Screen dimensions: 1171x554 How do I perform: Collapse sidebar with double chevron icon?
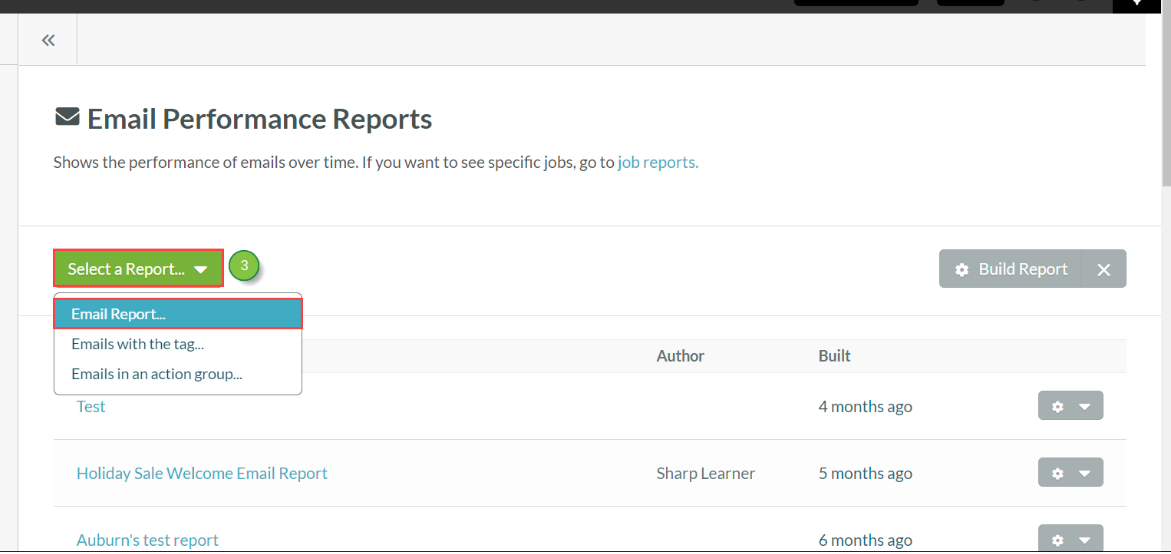coord(49,40)
